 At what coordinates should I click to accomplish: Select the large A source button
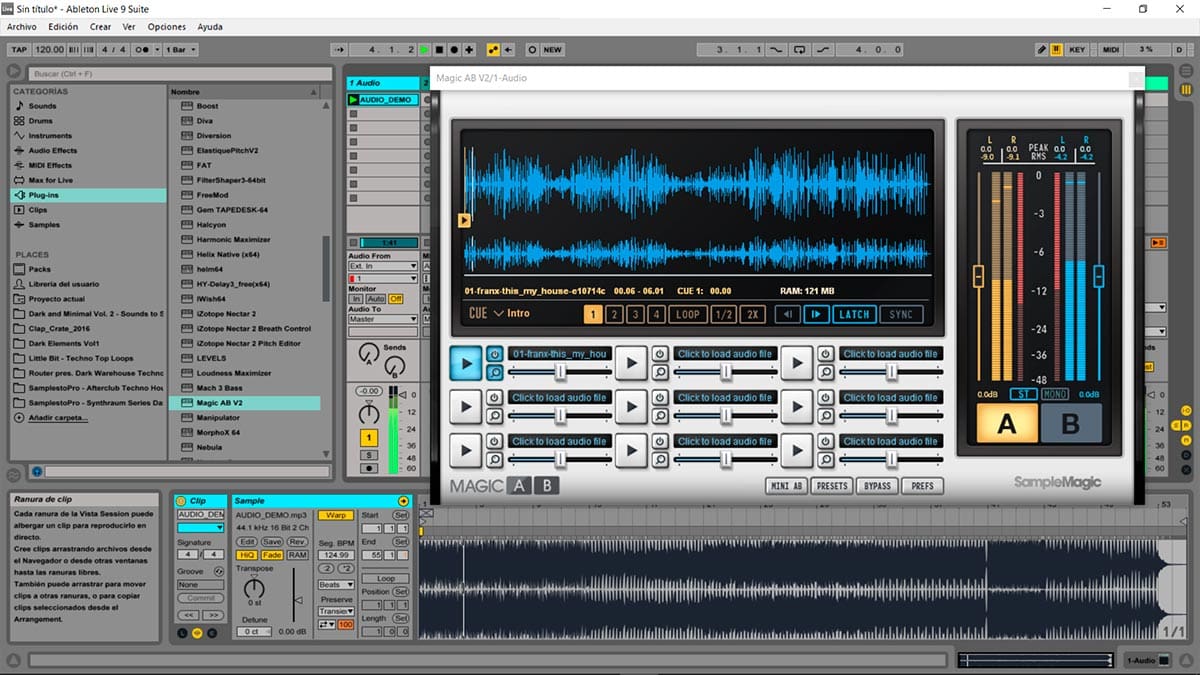pos(1007,424)
